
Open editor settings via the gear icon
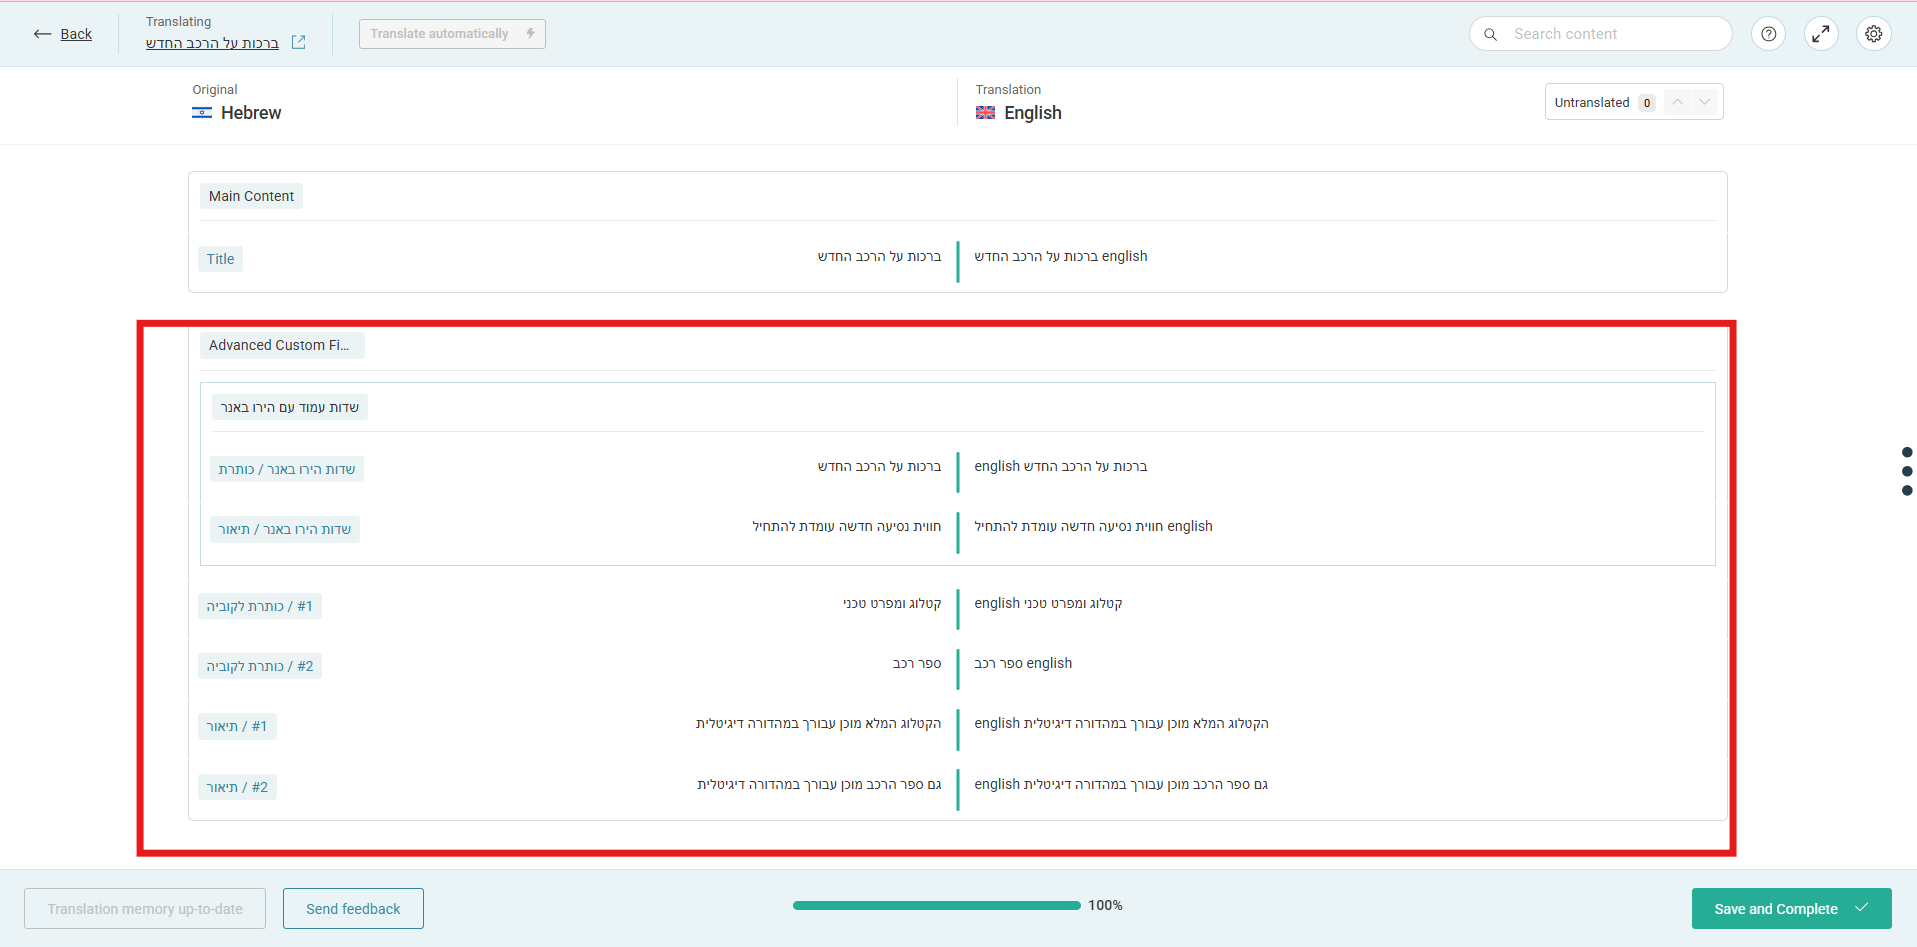pyautogui.click(x=1874, y=34)
